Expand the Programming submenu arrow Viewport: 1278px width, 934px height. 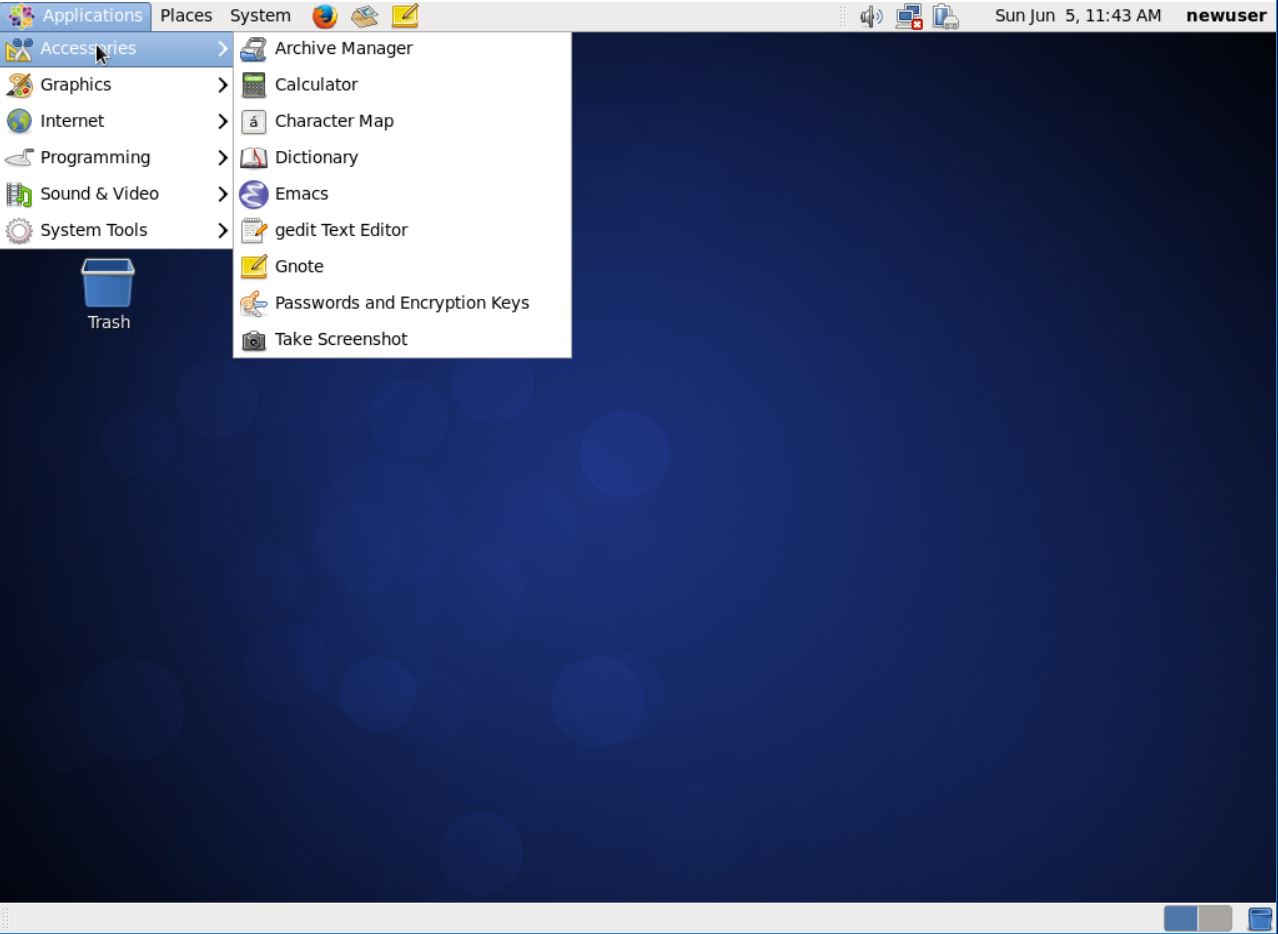(223, 158)
